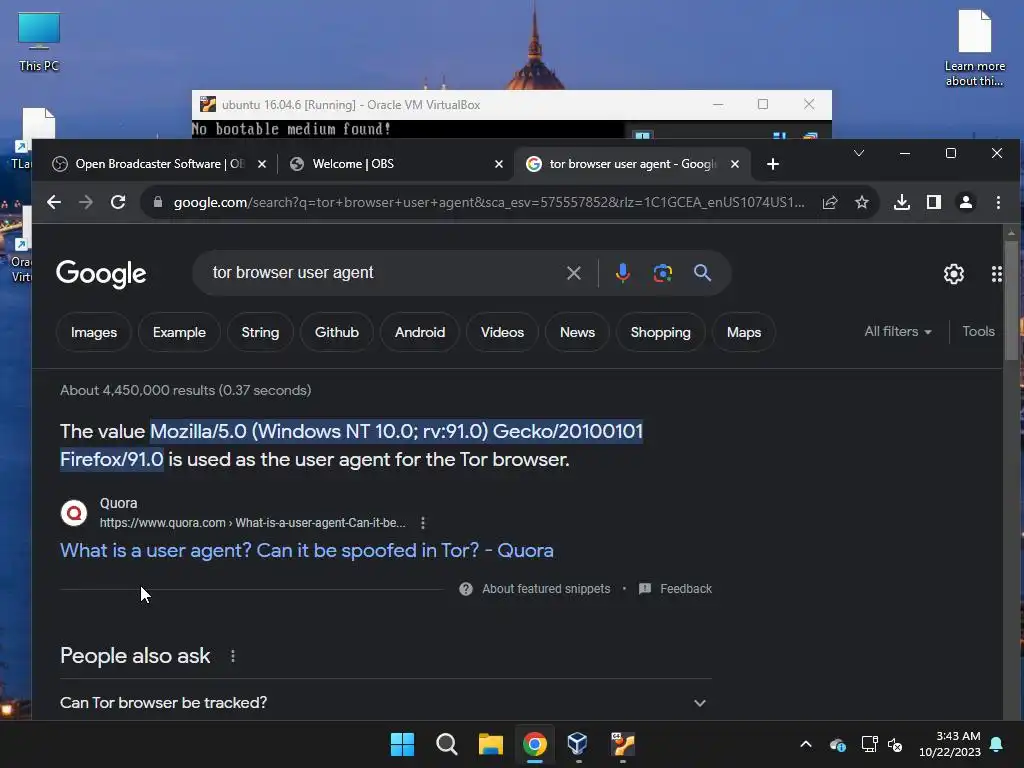Screen dimensions: 1024x768
Task: Click the OneDrive tray icon
Action: (838, 744)
